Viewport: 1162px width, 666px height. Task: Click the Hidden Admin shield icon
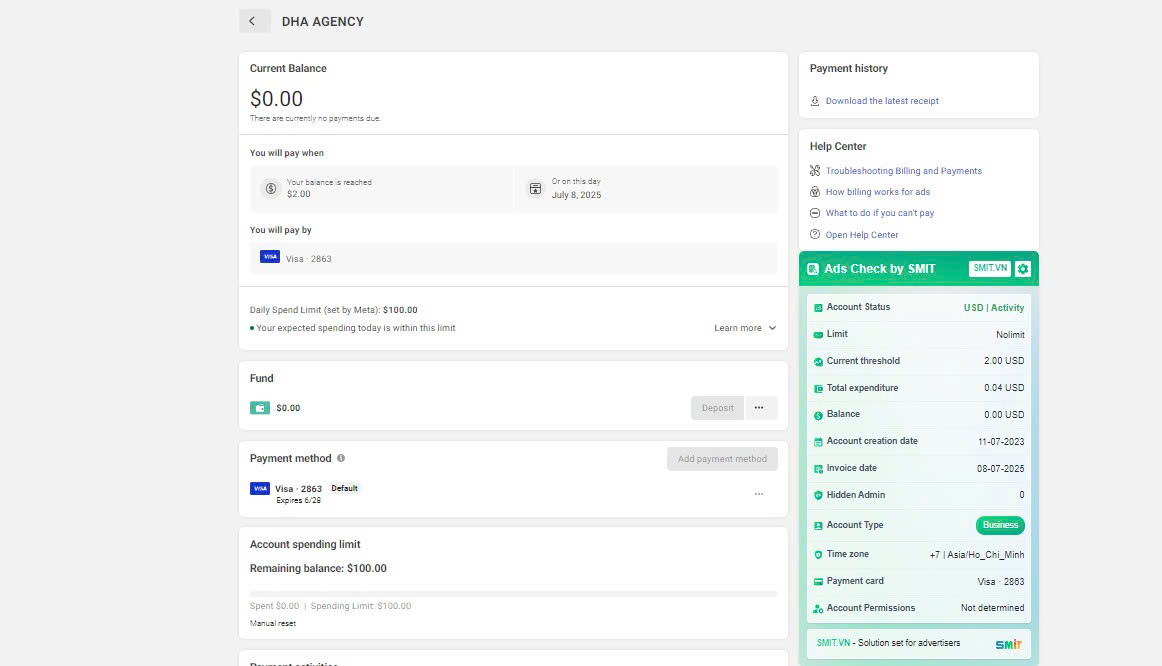[x=818, y=496]
